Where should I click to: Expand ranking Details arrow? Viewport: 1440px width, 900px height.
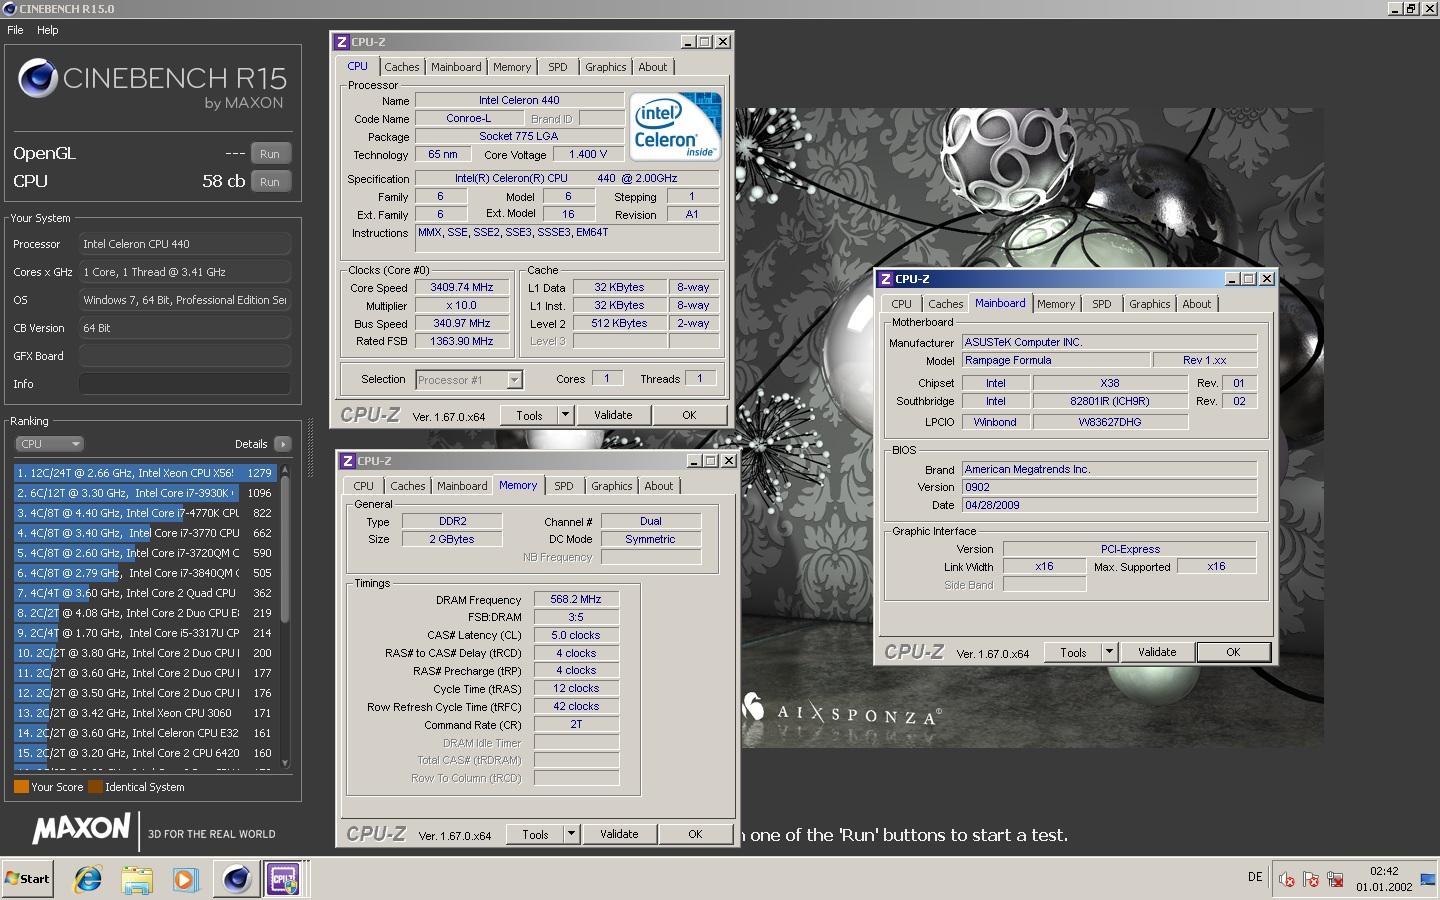click(283, 444)
